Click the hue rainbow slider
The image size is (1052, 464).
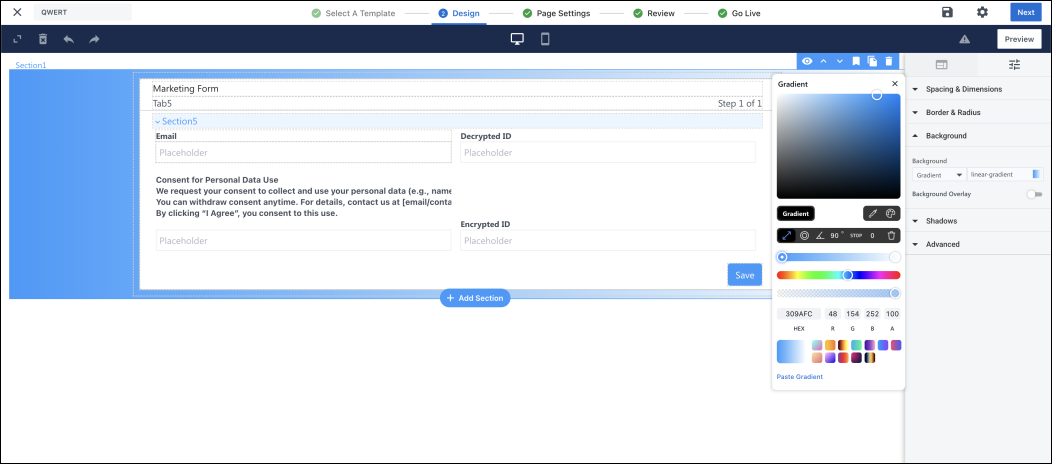click(x=838, y=275)
